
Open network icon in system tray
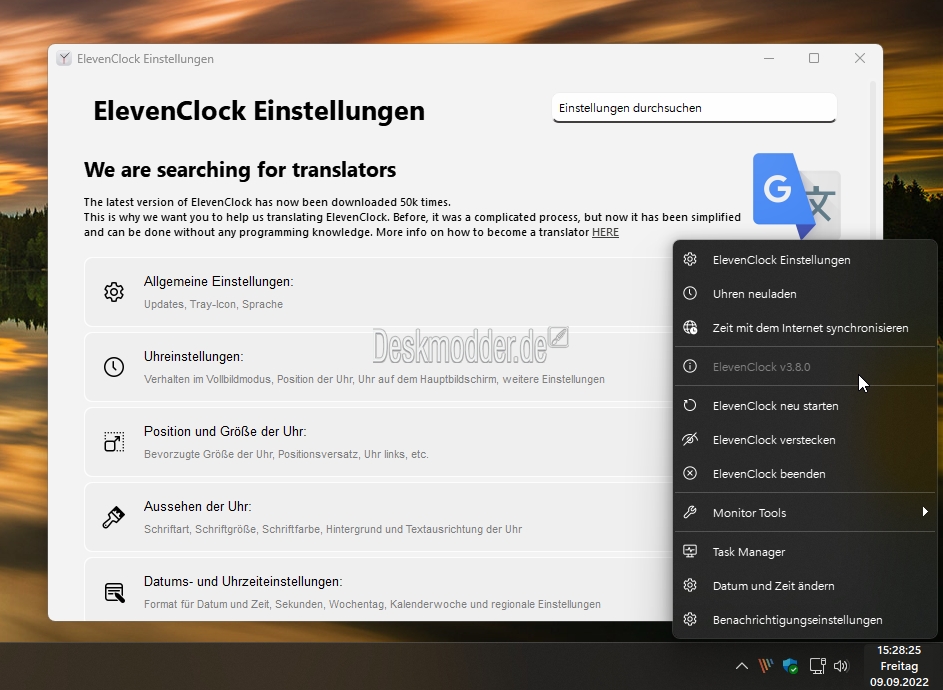(x=817, y=666)
